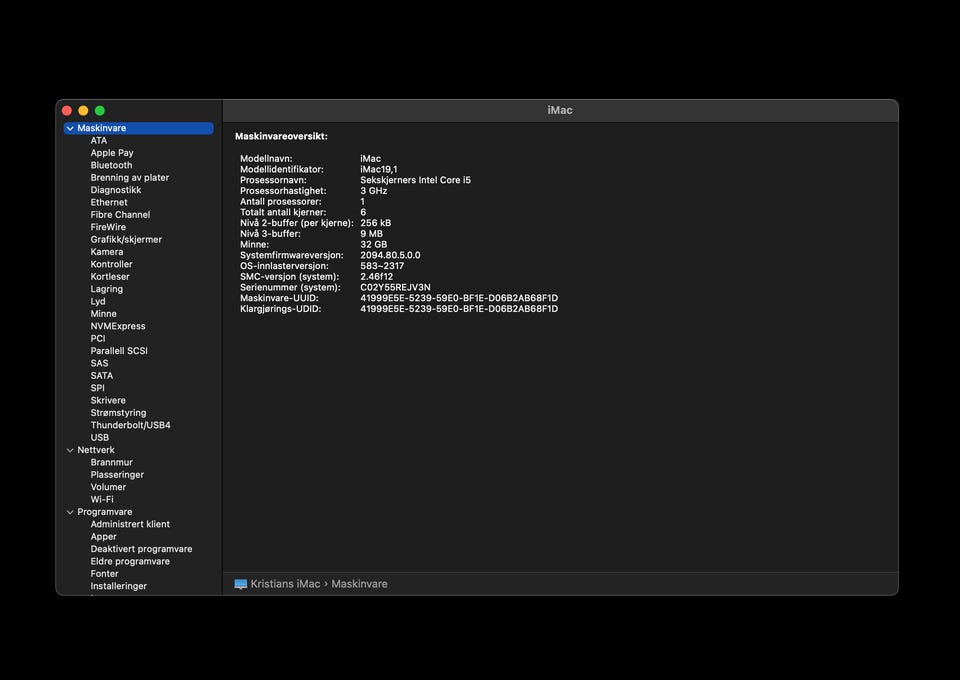Select Kamera in the sidebar
This screenshot has height=680, width=960.
[x=107, y=252]
